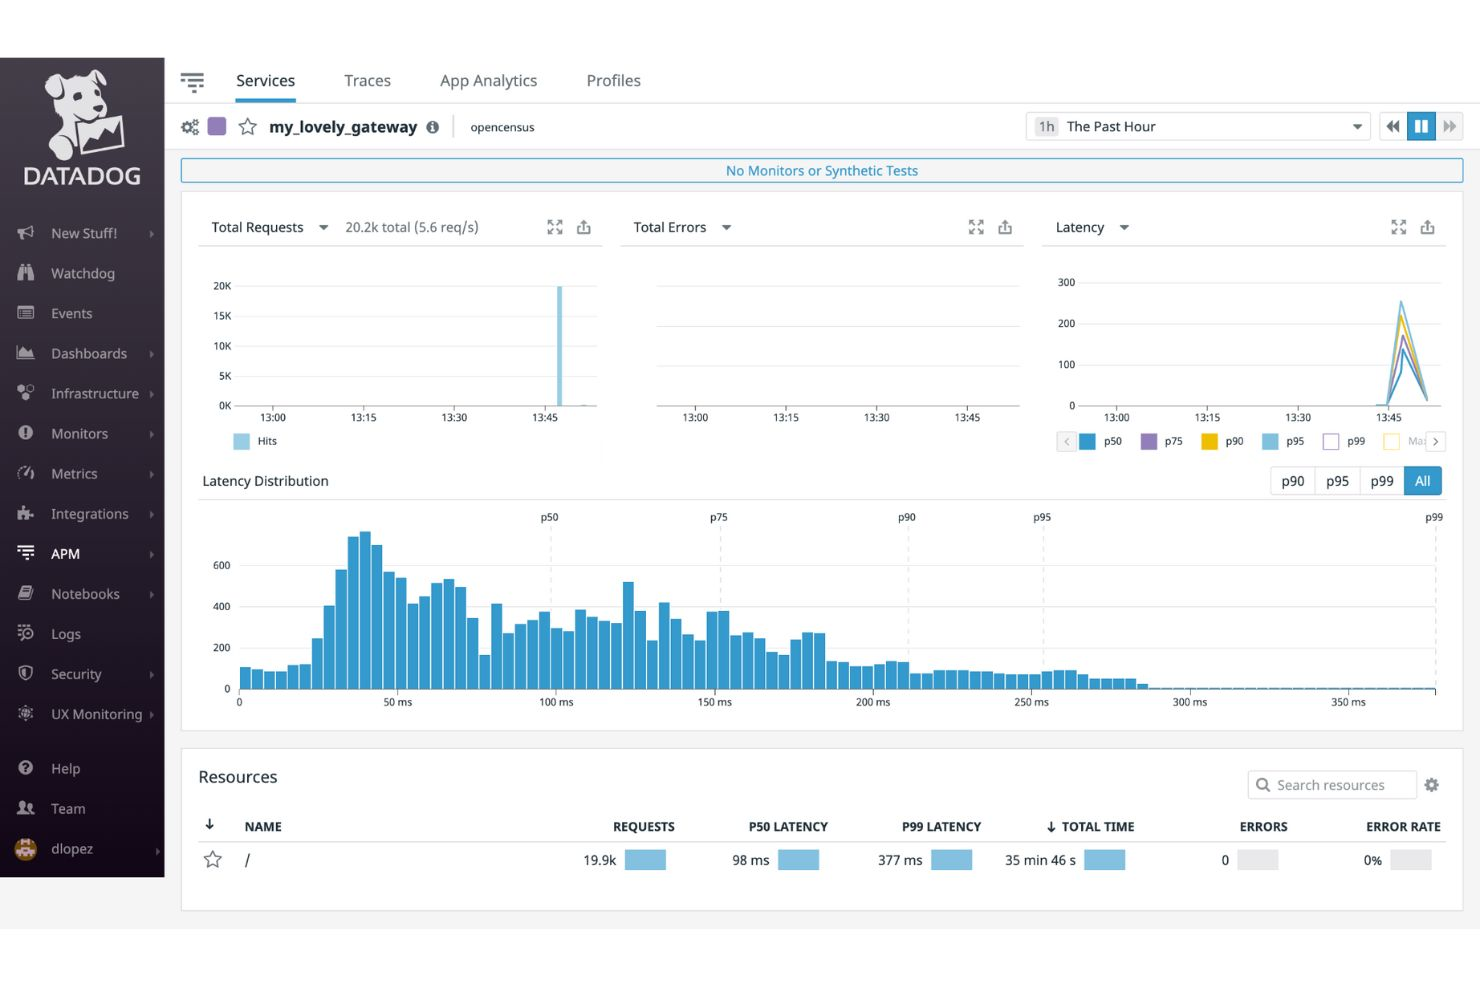
Task: Open The Past Hour time range dropdown
Action: coord(1198,127)
